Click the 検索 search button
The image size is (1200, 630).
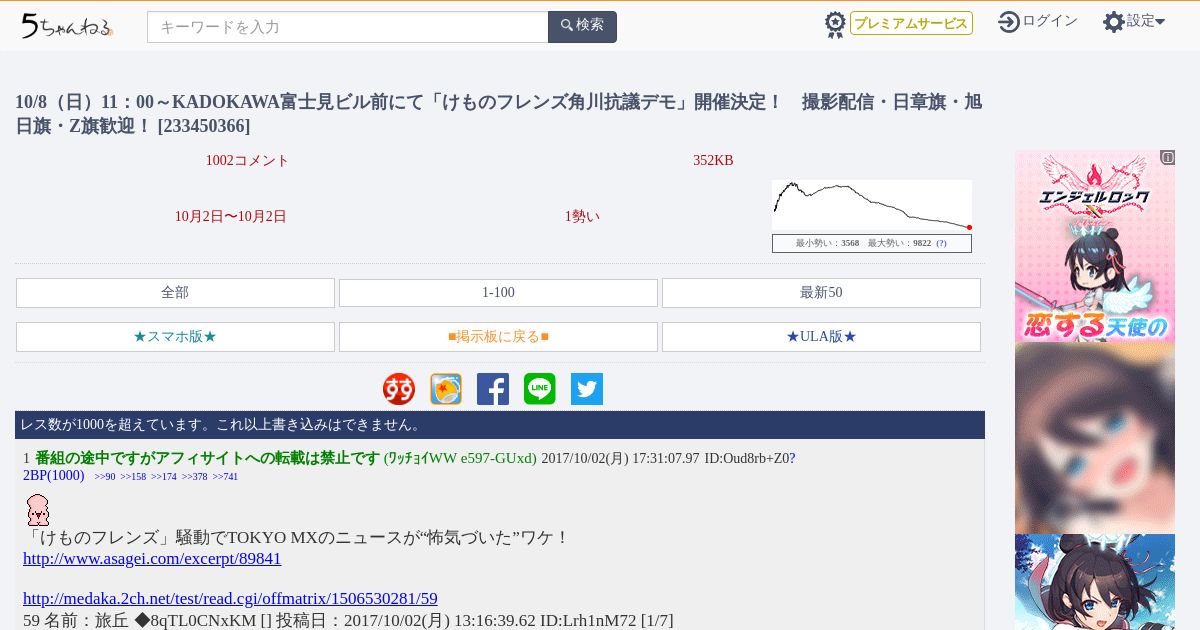(582, 27)
